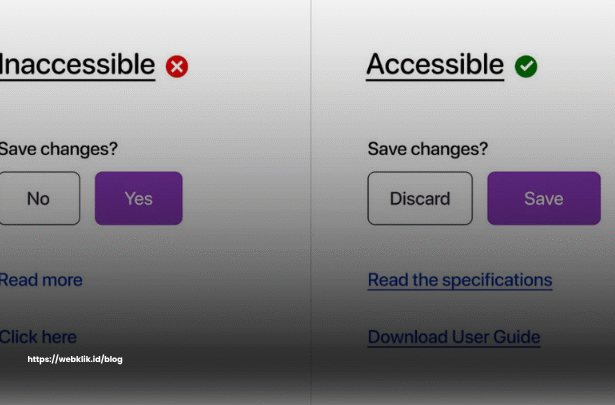Click the Inaccessible heading text
Viewport: 615px width, 405px height.
tap(77, 64)
